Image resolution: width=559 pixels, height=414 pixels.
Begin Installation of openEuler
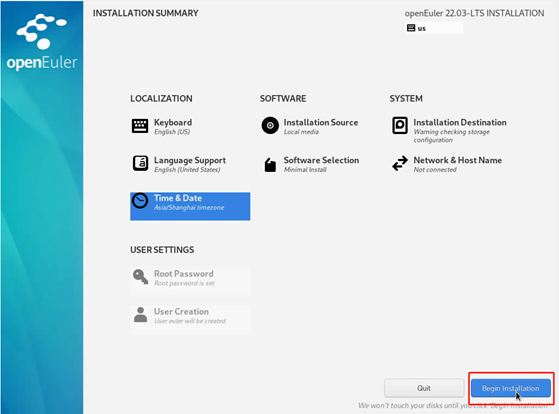click(x=511, y=388)
